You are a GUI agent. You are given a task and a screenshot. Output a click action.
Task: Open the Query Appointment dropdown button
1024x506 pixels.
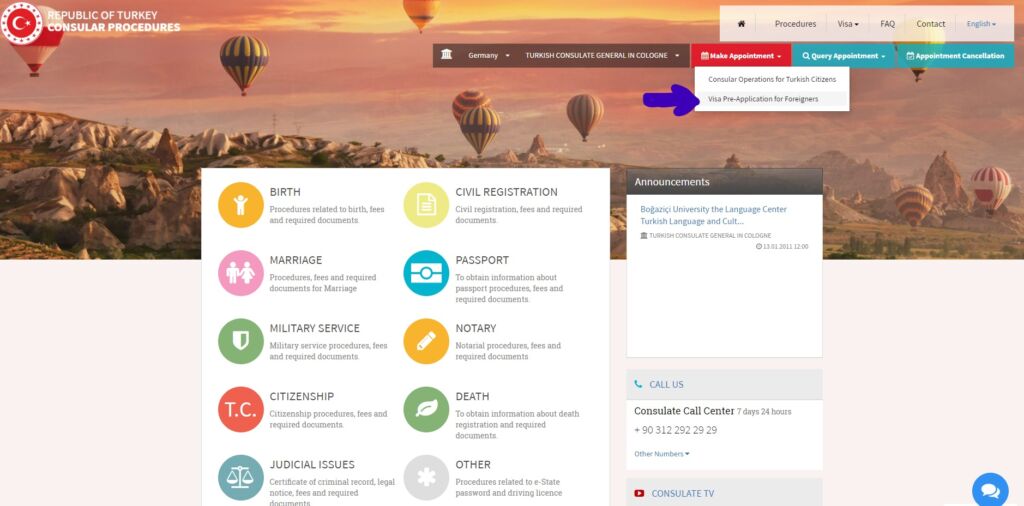coord(843,56)
